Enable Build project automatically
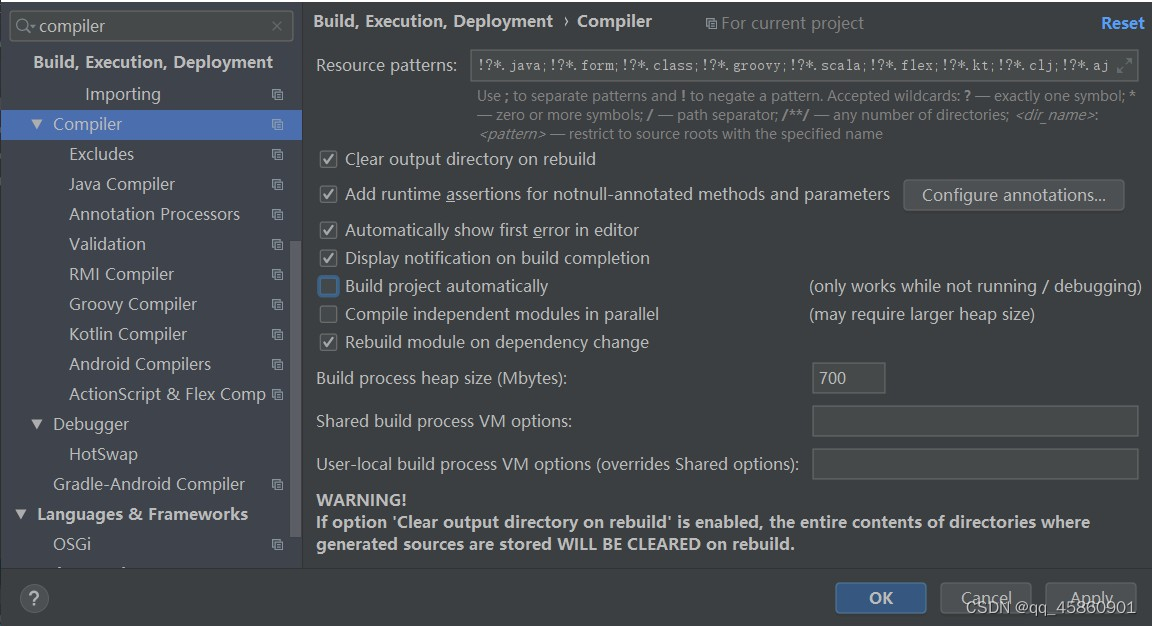This screenshot has height=626, width=1152. tap(328, 286)
